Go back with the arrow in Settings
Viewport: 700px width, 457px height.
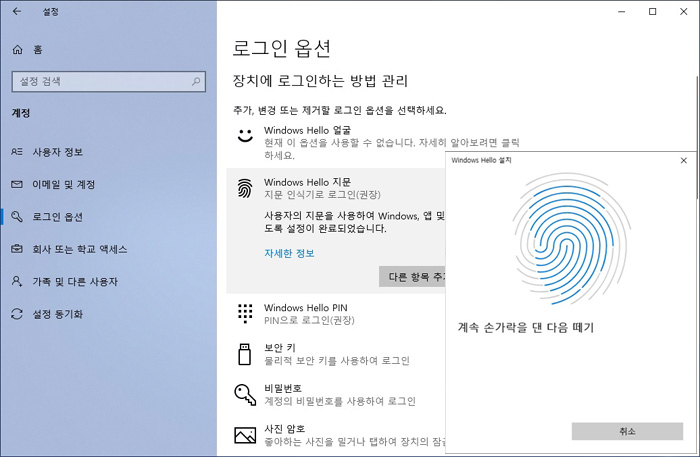(x=17, y=12)
